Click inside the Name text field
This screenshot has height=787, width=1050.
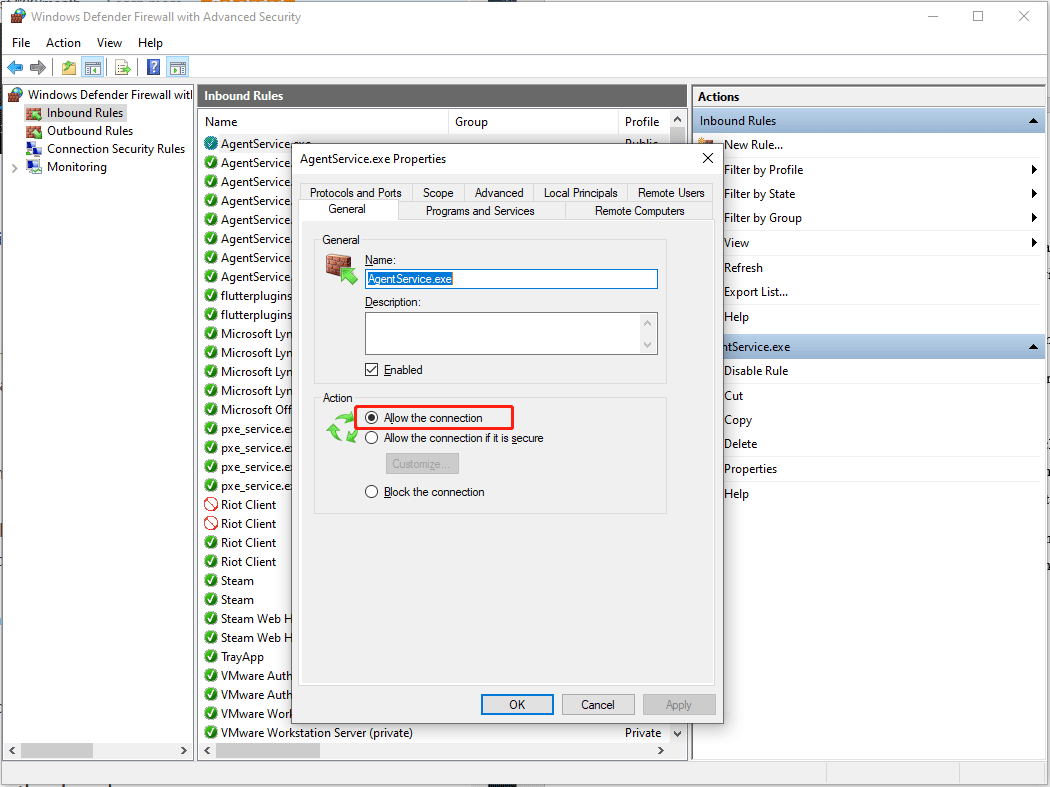point(511,279)
